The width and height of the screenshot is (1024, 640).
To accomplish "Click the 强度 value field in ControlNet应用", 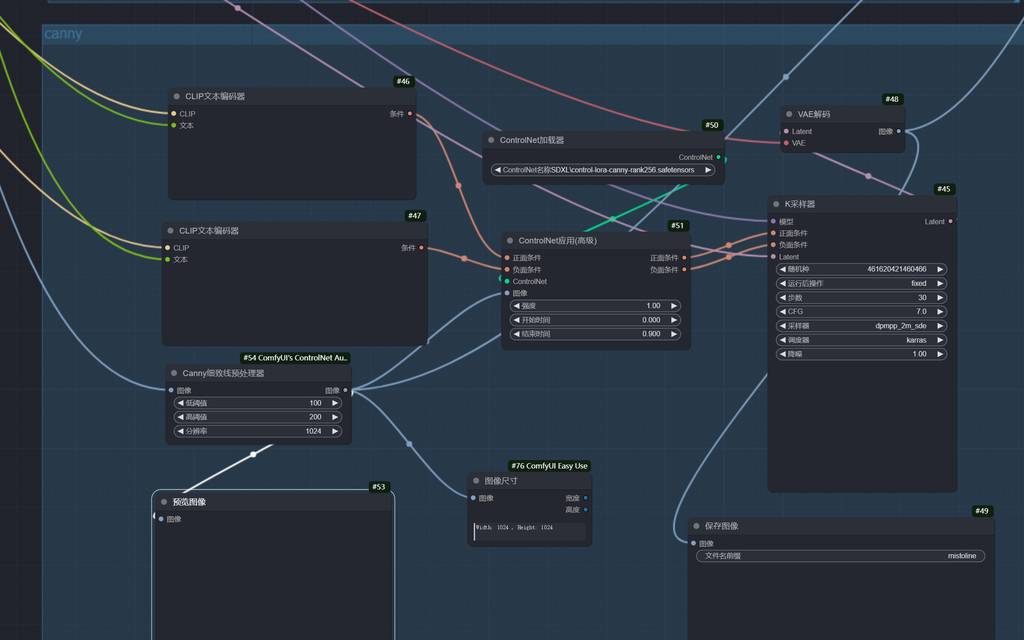I will (595, 306).
